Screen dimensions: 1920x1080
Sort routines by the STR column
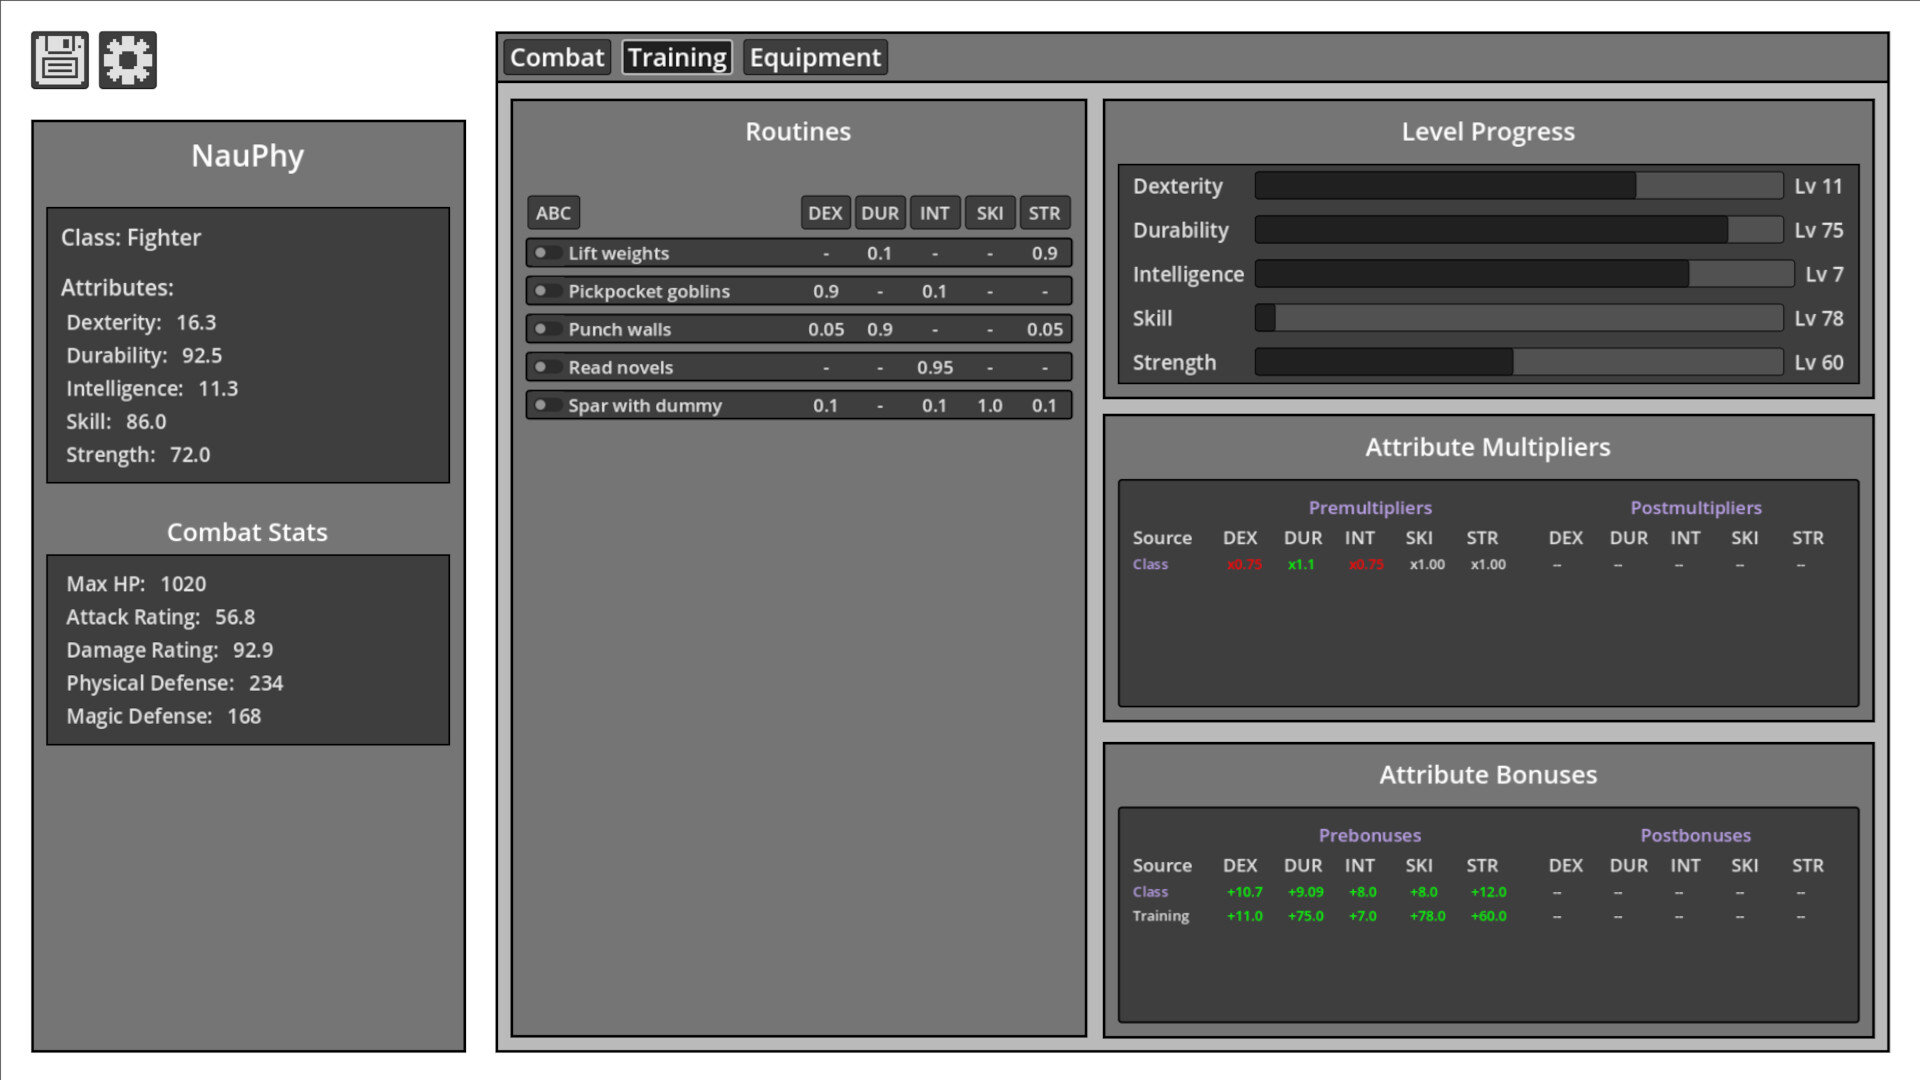(1044, 212)
